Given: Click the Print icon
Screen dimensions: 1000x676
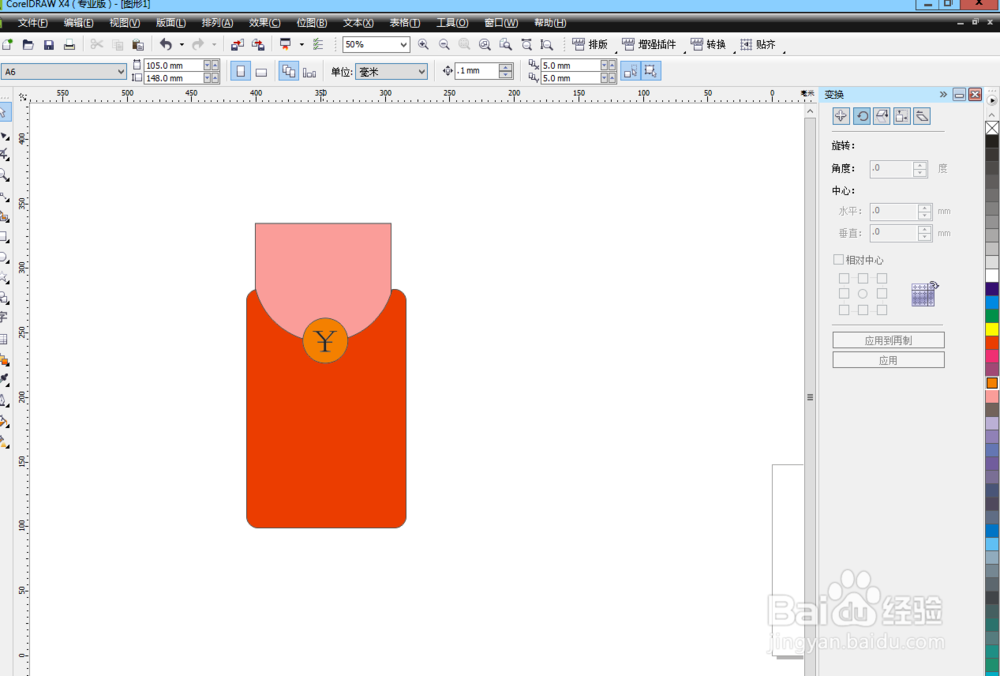Looking at the screenshot, I should (x=69, y=45).
